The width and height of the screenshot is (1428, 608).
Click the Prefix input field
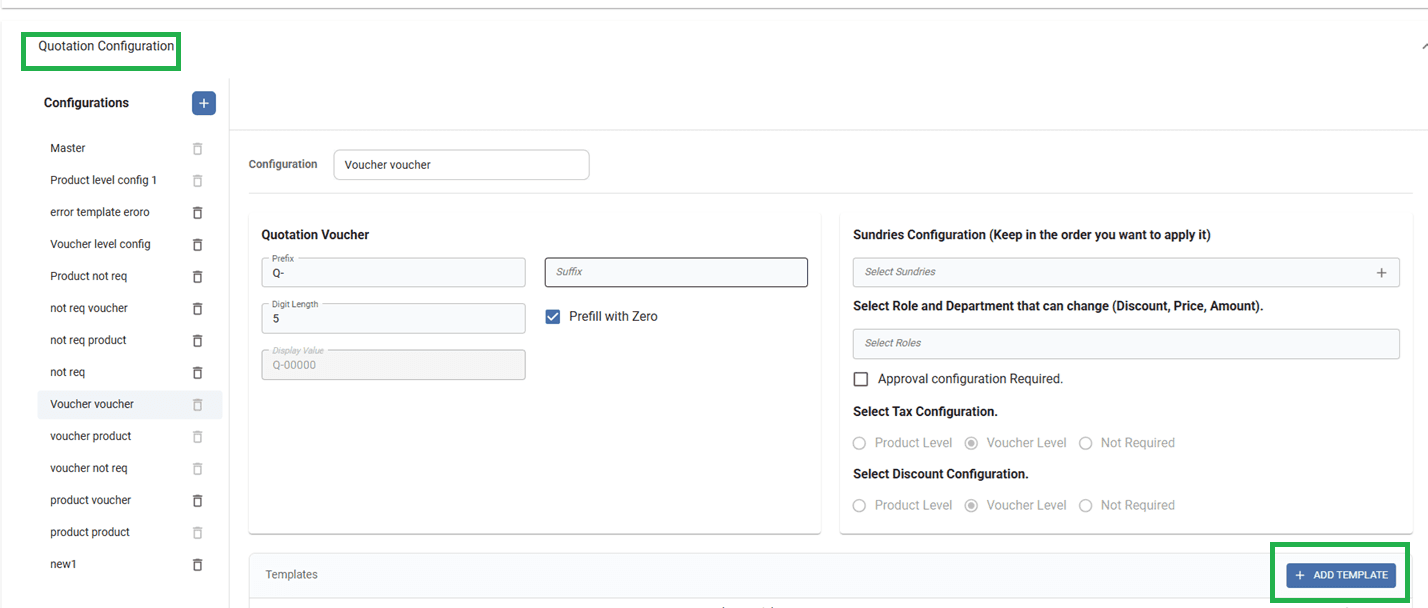pos(393,272)
